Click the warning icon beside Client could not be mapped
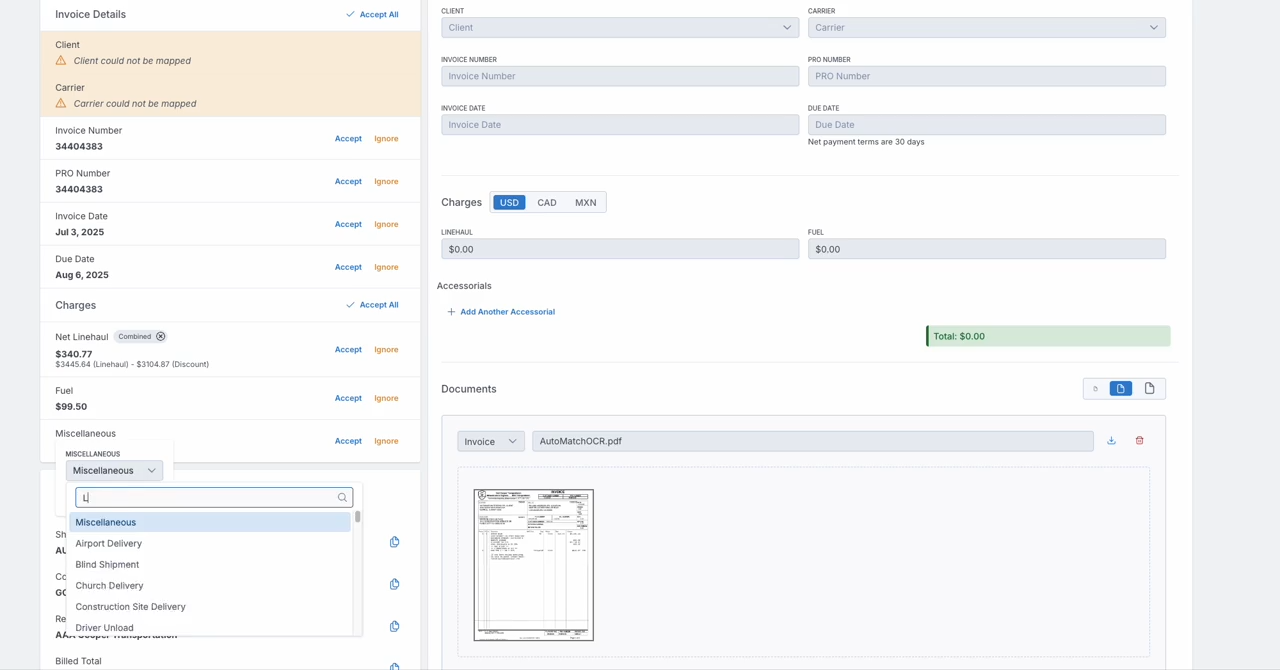 (x=61, y=60)
